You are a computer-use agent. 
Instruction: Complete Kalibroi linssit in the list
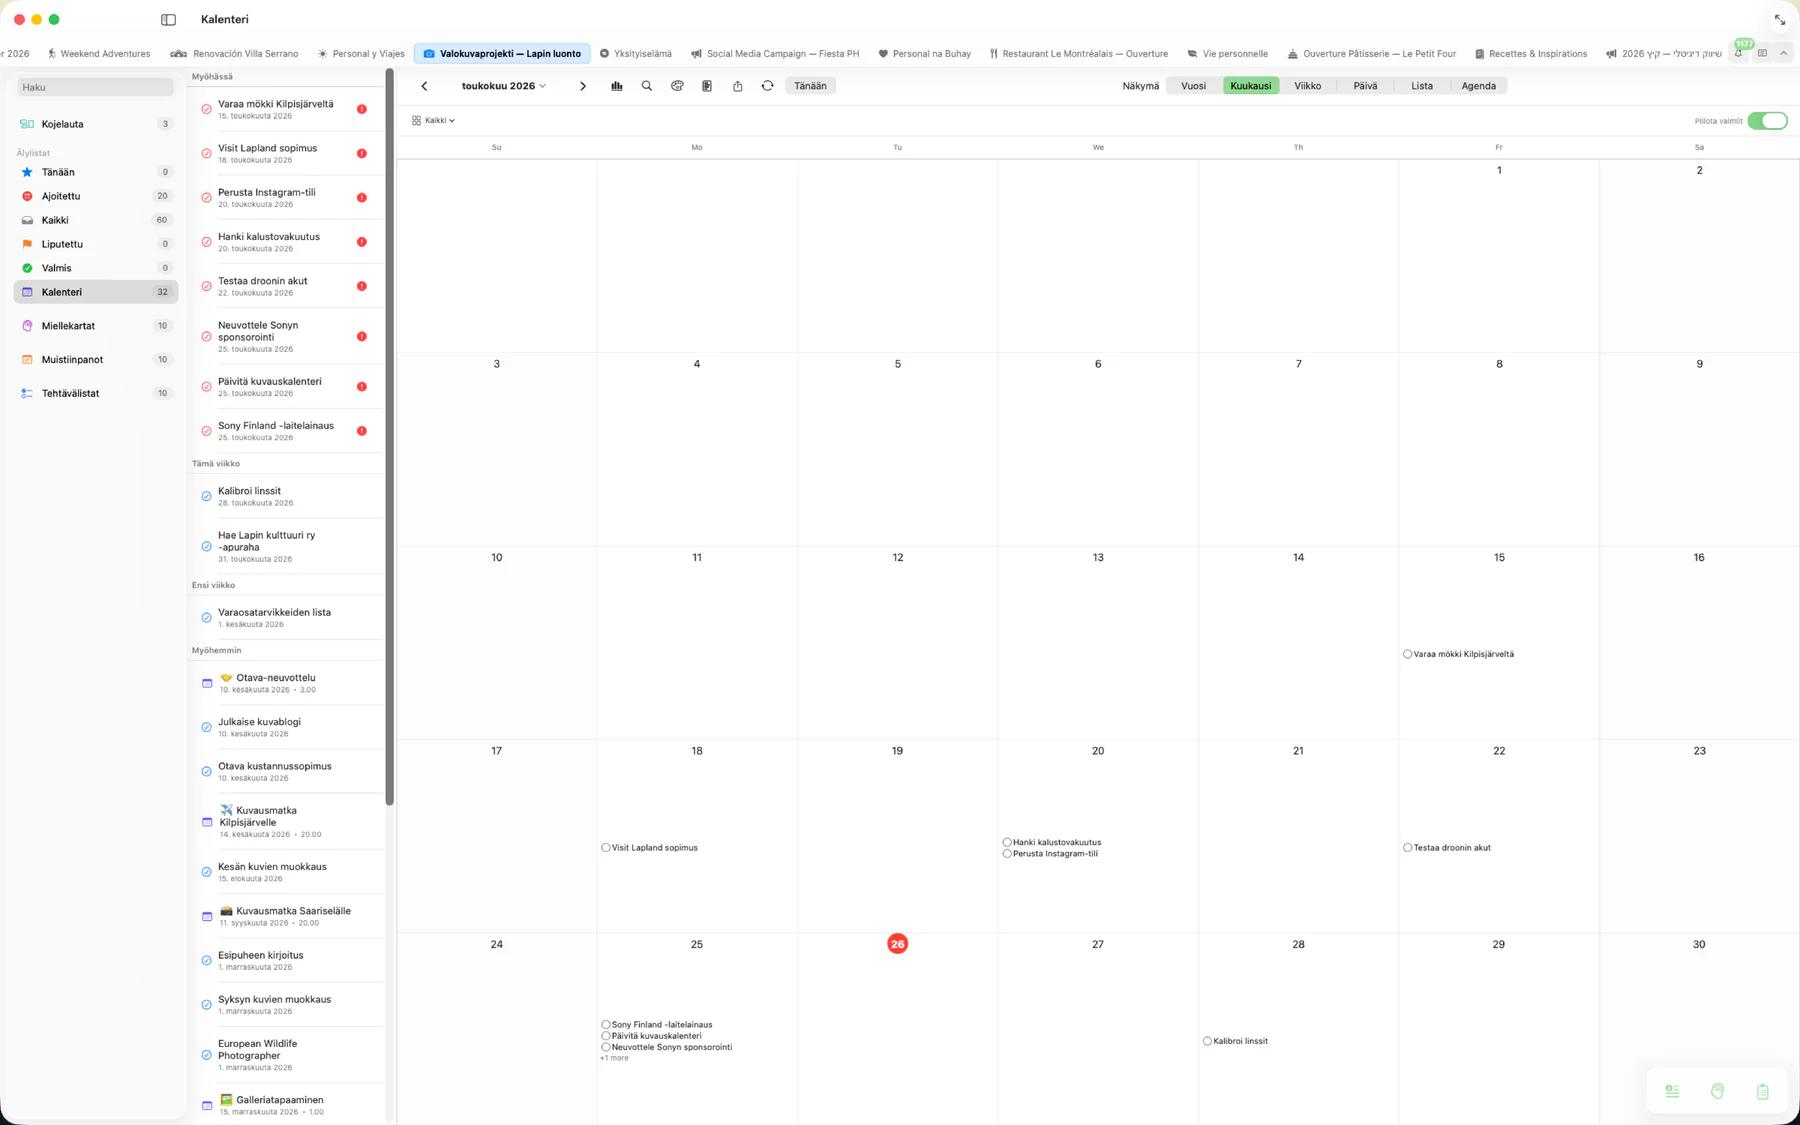pos(206,496)
